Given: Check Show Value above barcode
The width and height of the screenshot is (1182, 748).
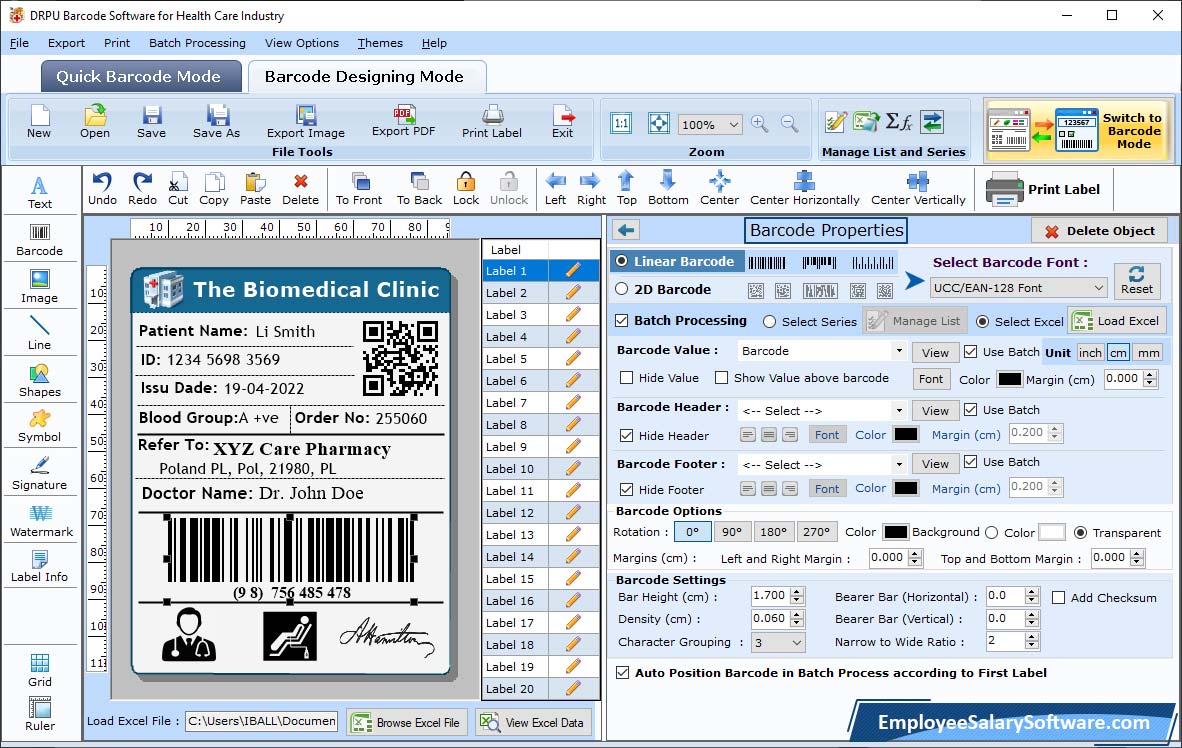Looking at the screenshot, I should coord(721,378).
